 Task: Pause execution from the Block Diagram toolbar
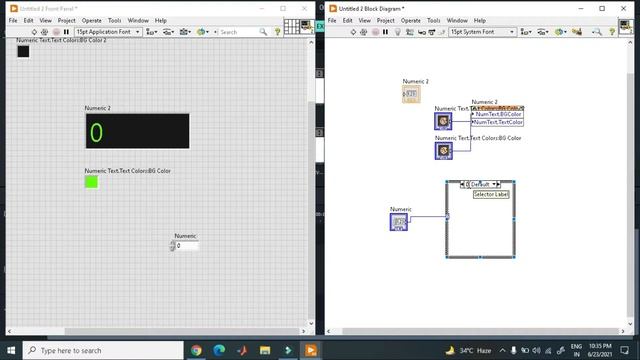pyautogui.click(x=385, y=32)
